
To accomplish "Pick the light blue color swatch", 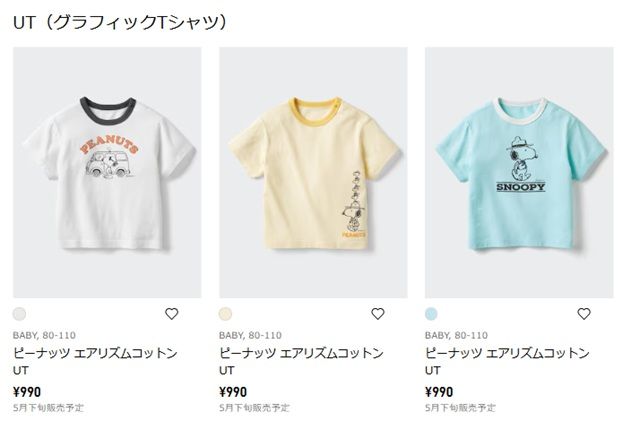I will coord(431,314).
